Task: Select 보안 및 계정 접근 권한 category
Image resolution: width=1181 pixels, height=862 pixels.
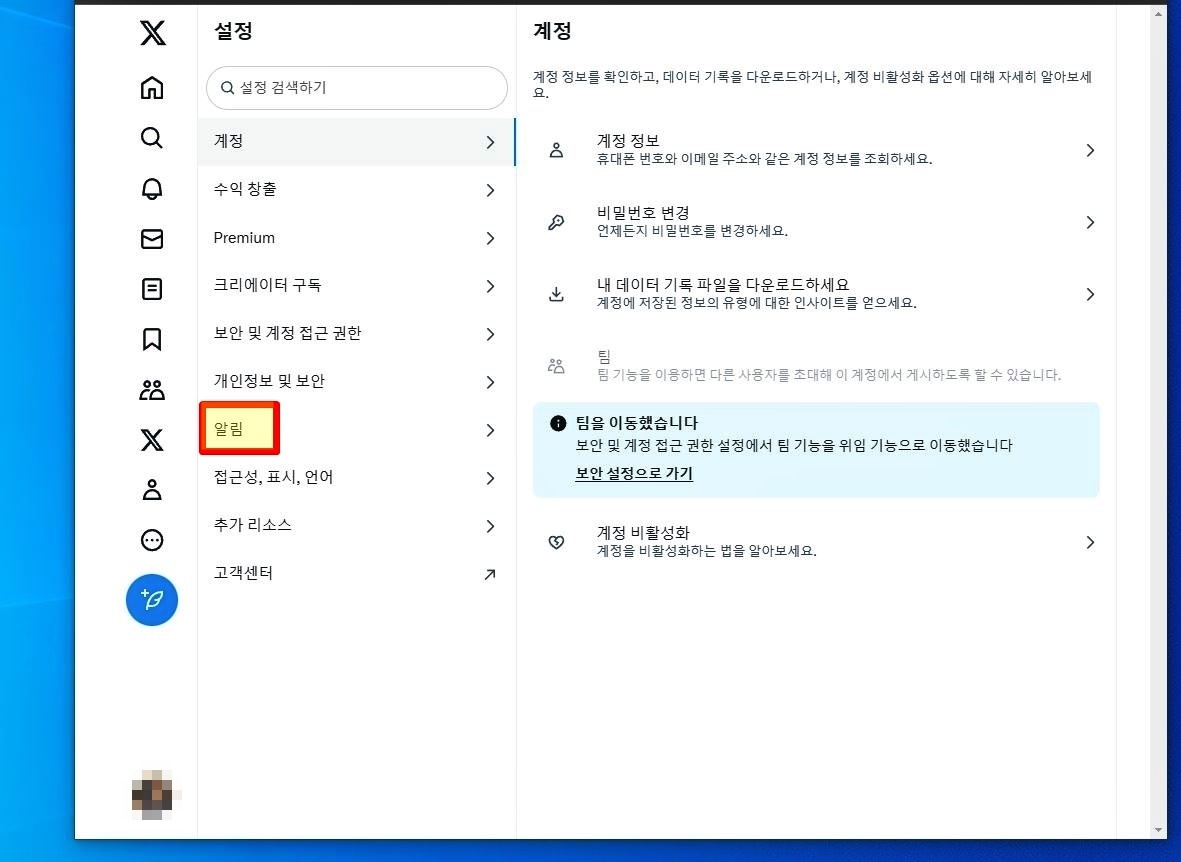Action: click(x=356, y=334)
